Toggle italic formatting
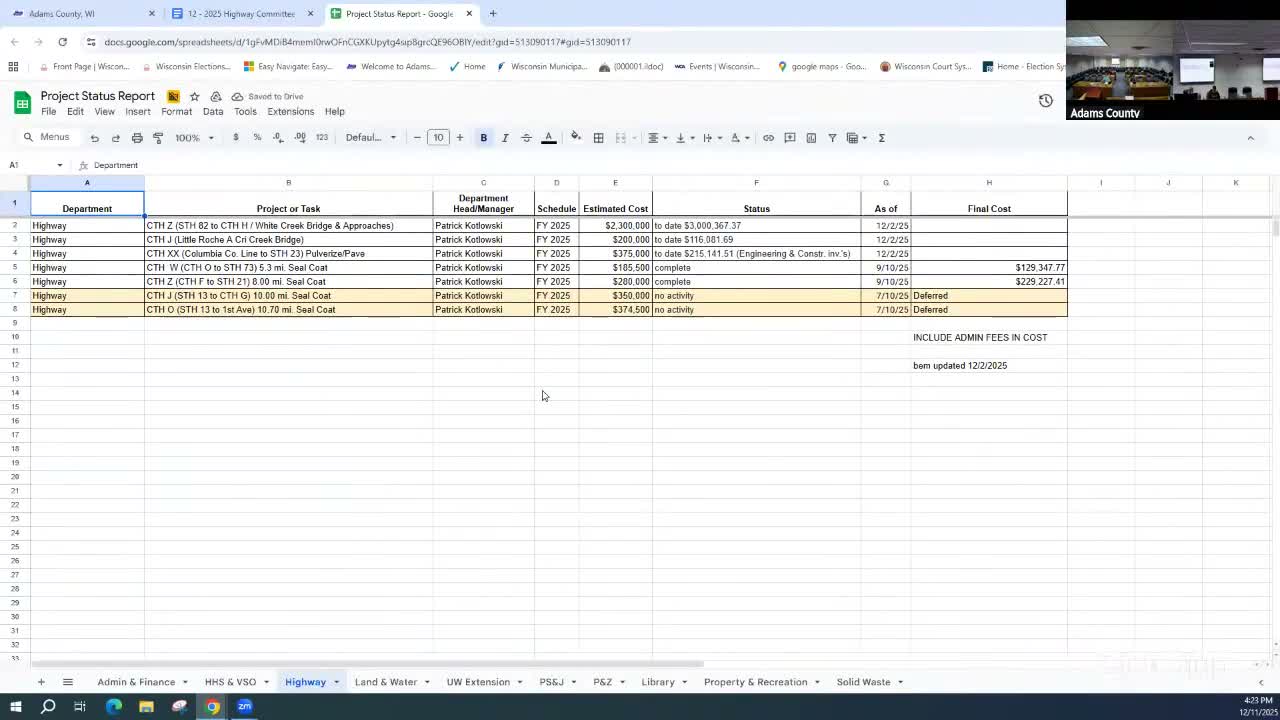 click(505, 138)
